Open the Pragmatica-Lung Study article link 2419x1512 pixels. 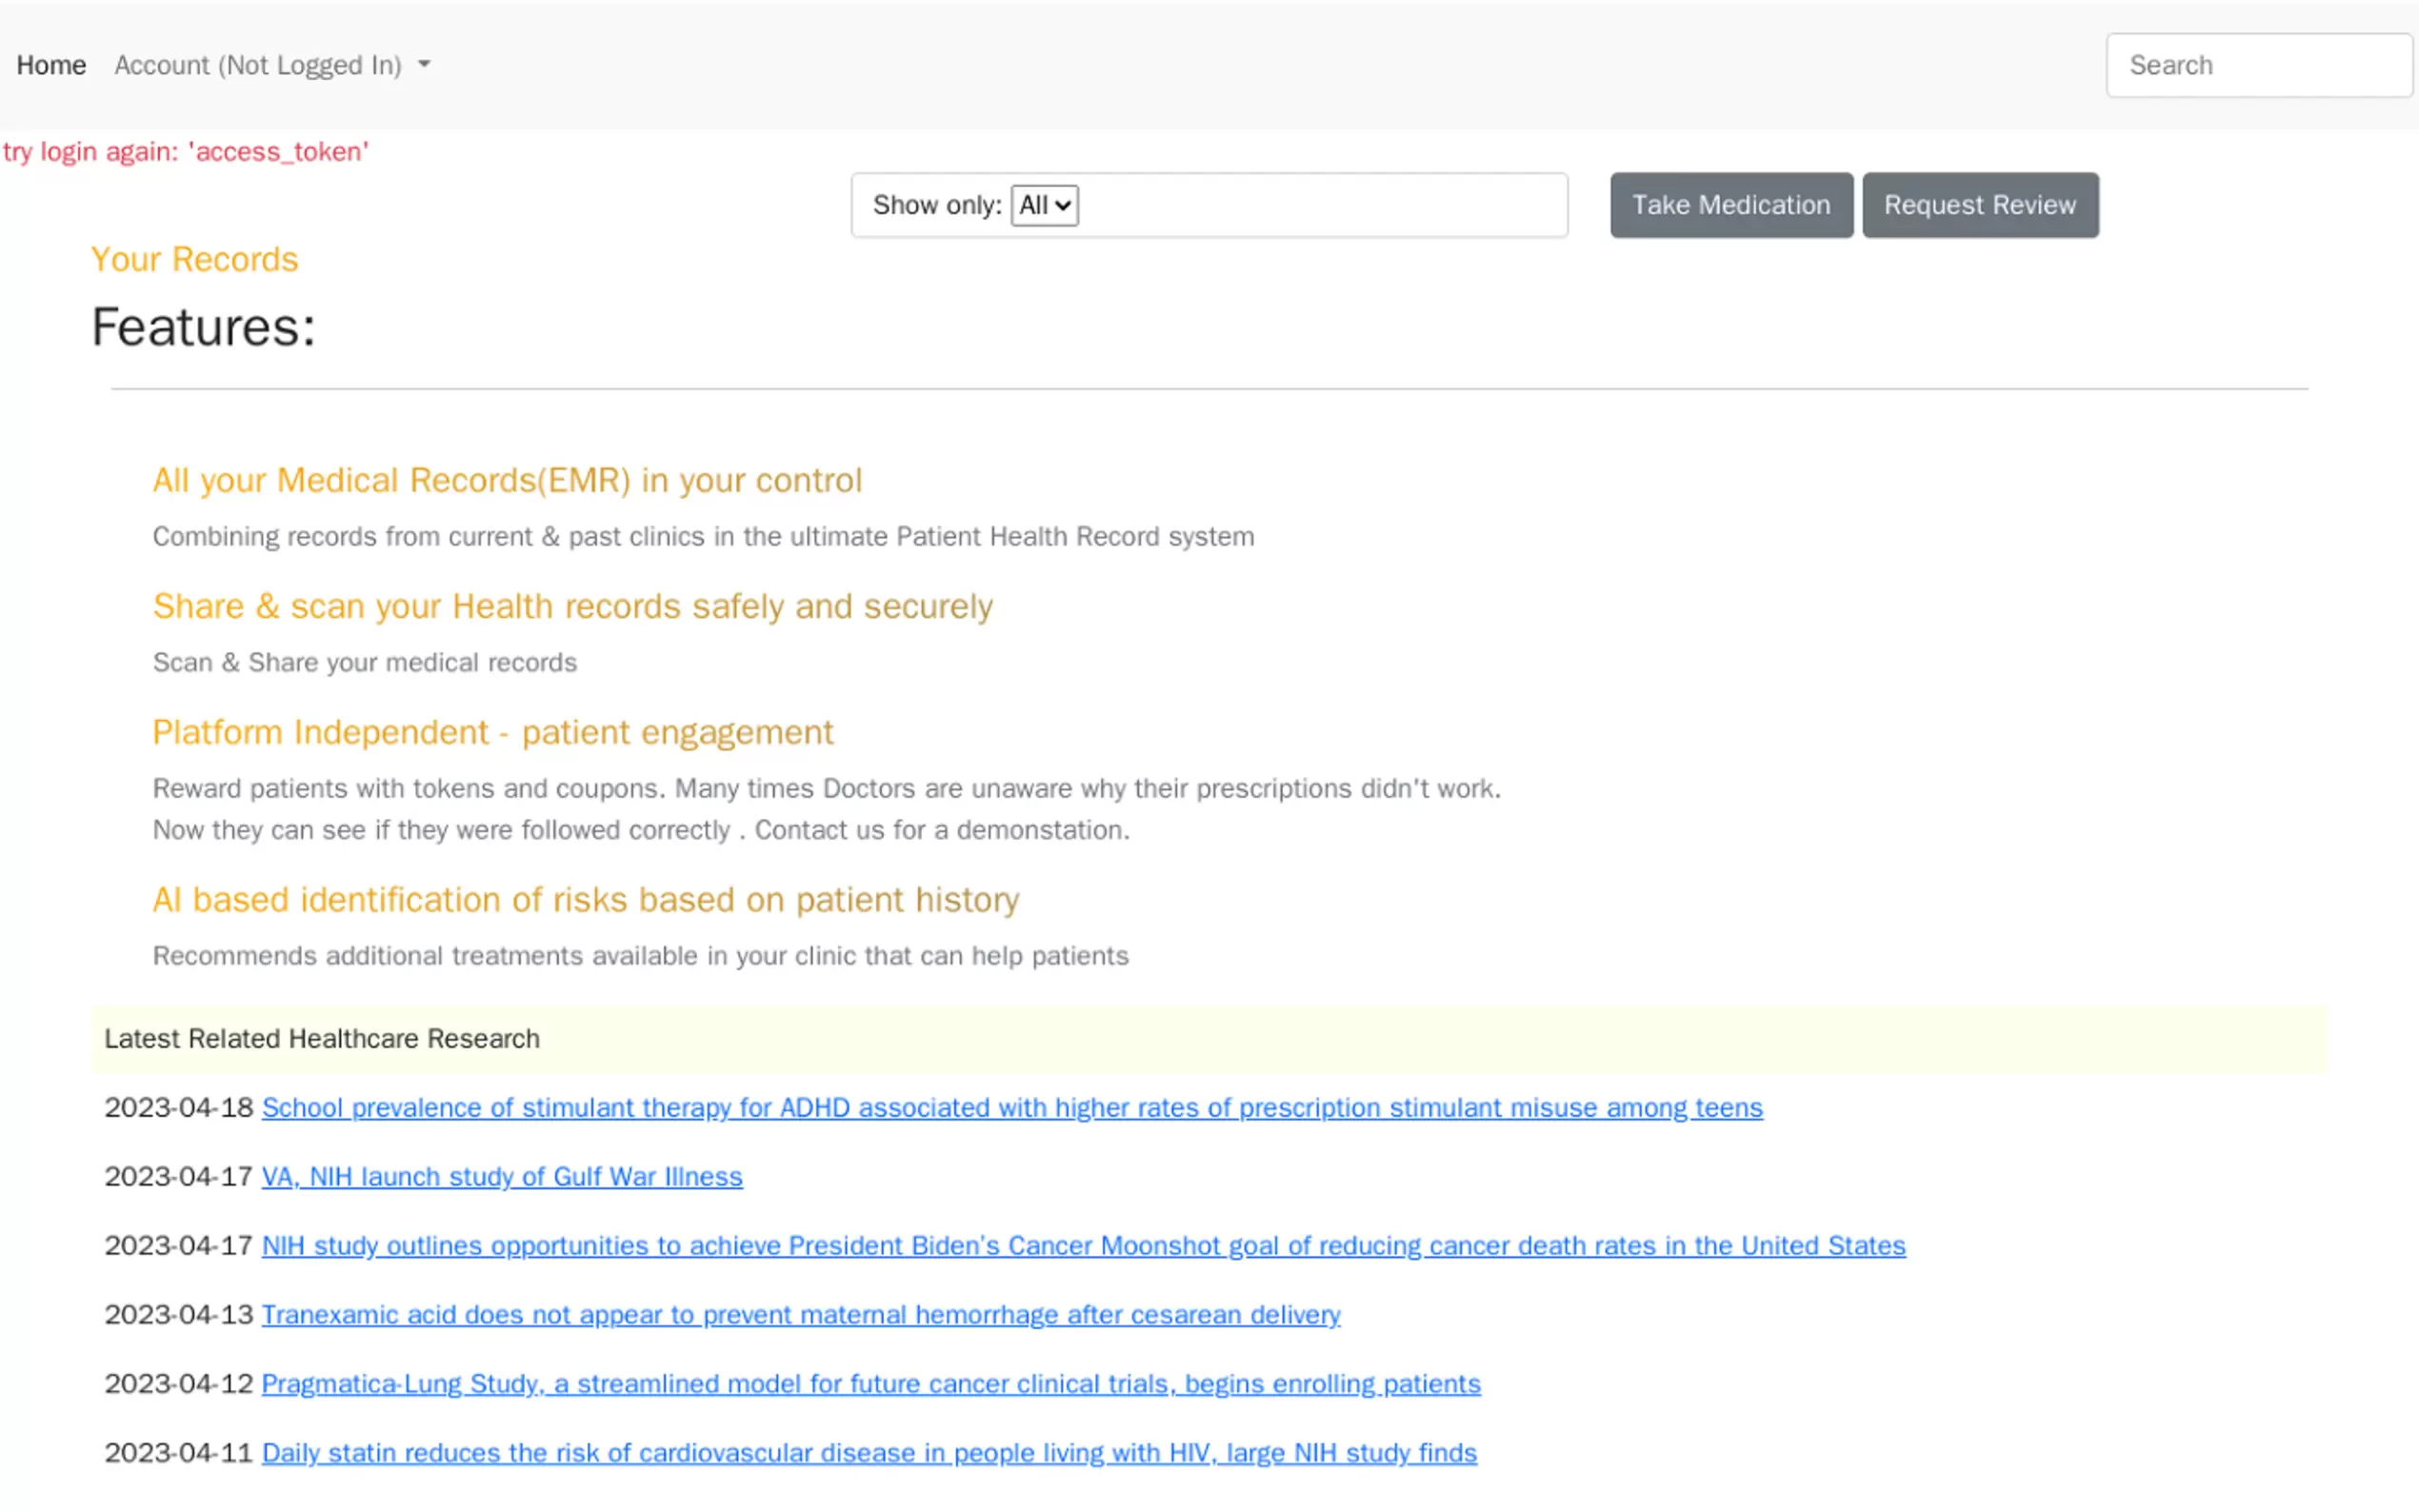coord(870,1383)
